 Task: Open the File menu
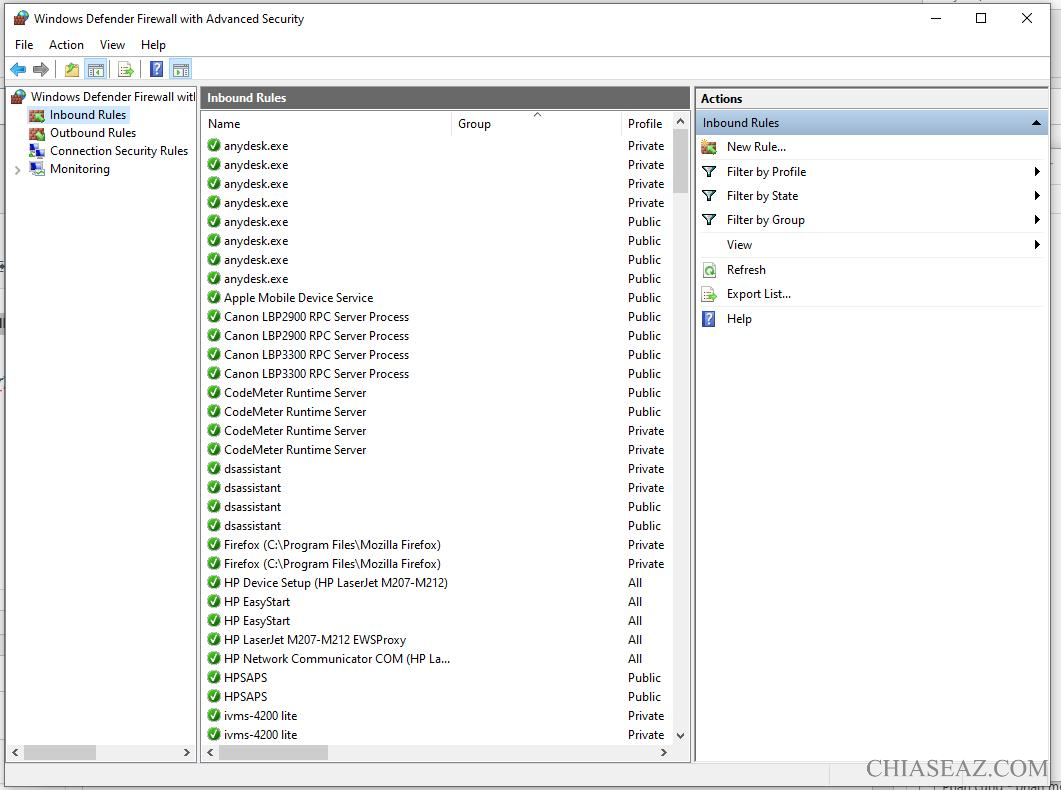(x=24, y=45)
